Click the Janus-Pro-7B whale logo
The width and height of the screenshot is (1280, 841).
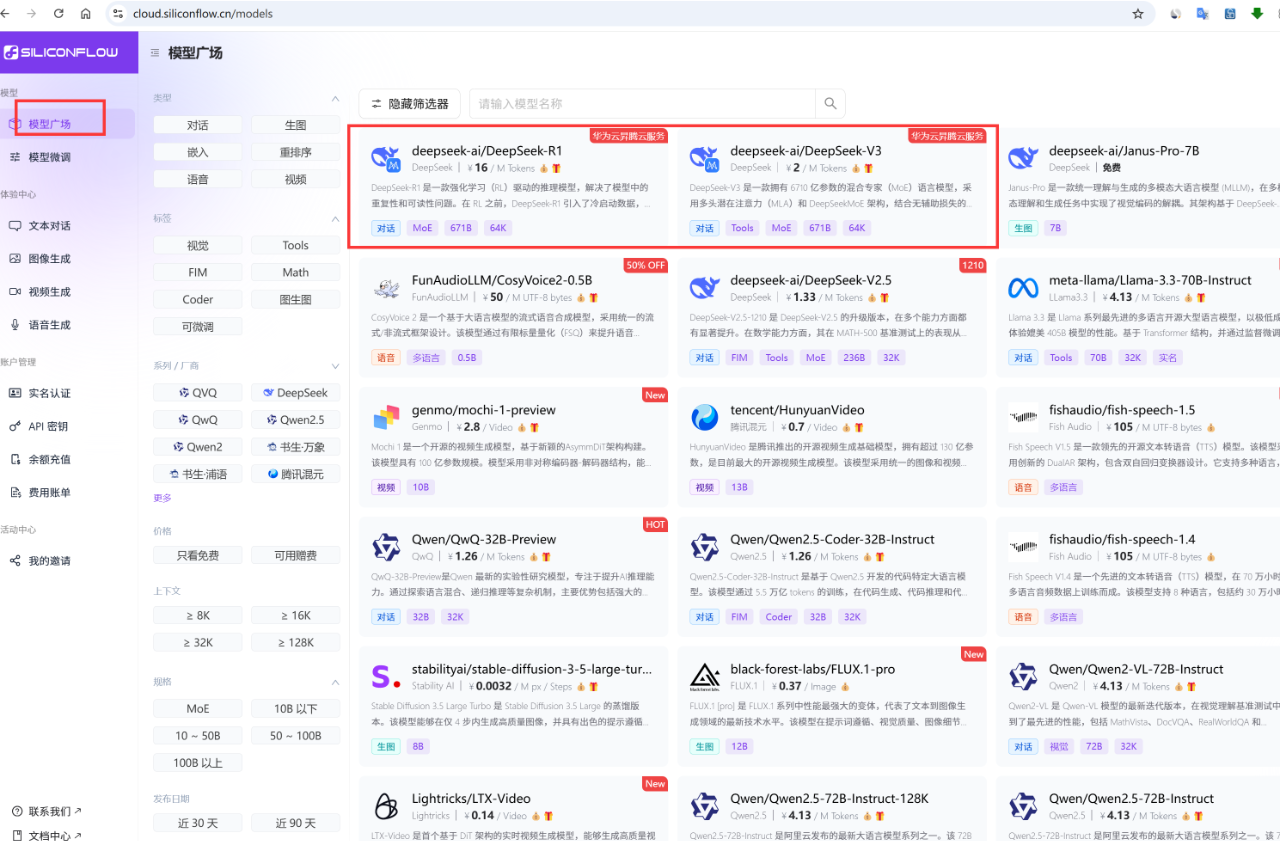(x=1023, y=158)
